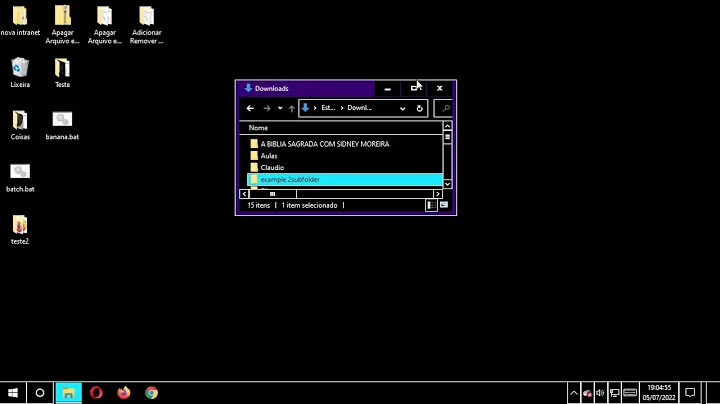Select the 'Teste' desktop folder
This screenshot has width=720, height=404.
62,73
